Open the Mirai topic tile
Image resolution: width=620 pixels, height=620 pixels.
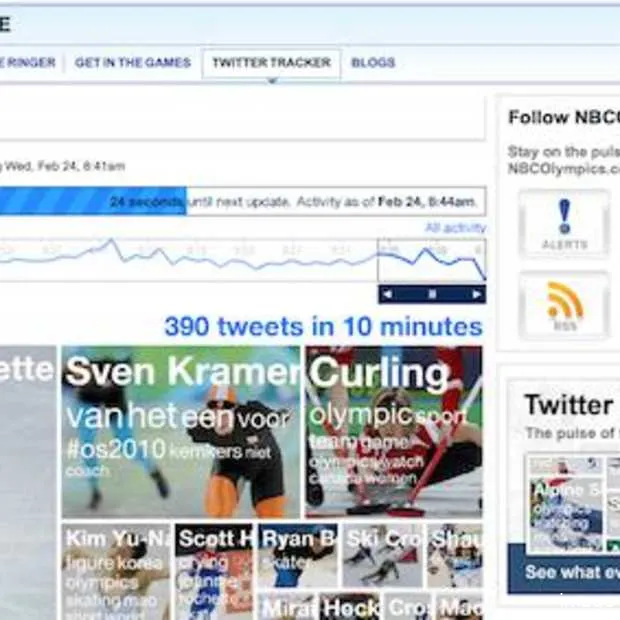pos(288,606)
